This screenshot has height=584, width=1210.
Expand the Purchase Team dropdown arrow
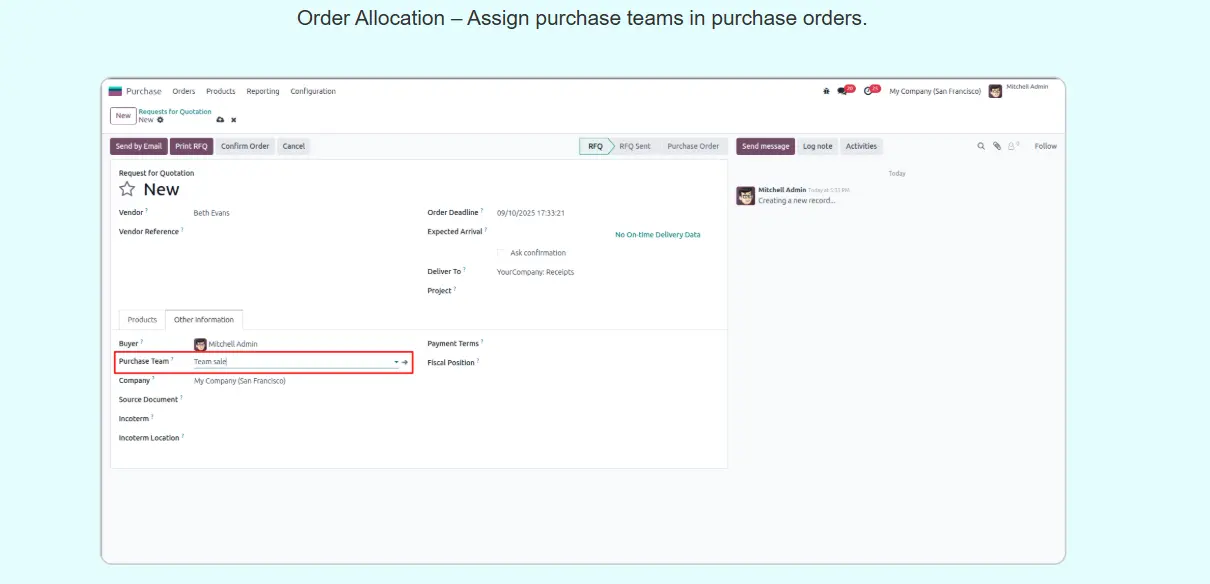396,362
